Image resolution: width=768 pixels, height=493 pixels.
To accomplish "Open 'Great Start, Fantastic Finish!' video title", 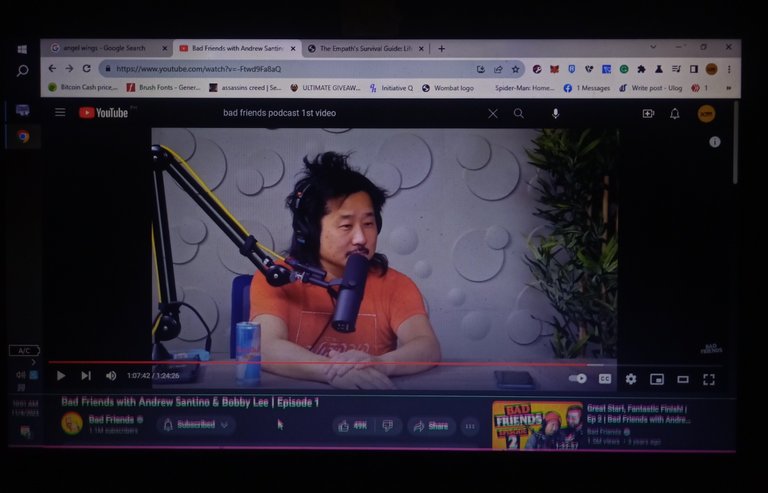I will tap(638, 414).
